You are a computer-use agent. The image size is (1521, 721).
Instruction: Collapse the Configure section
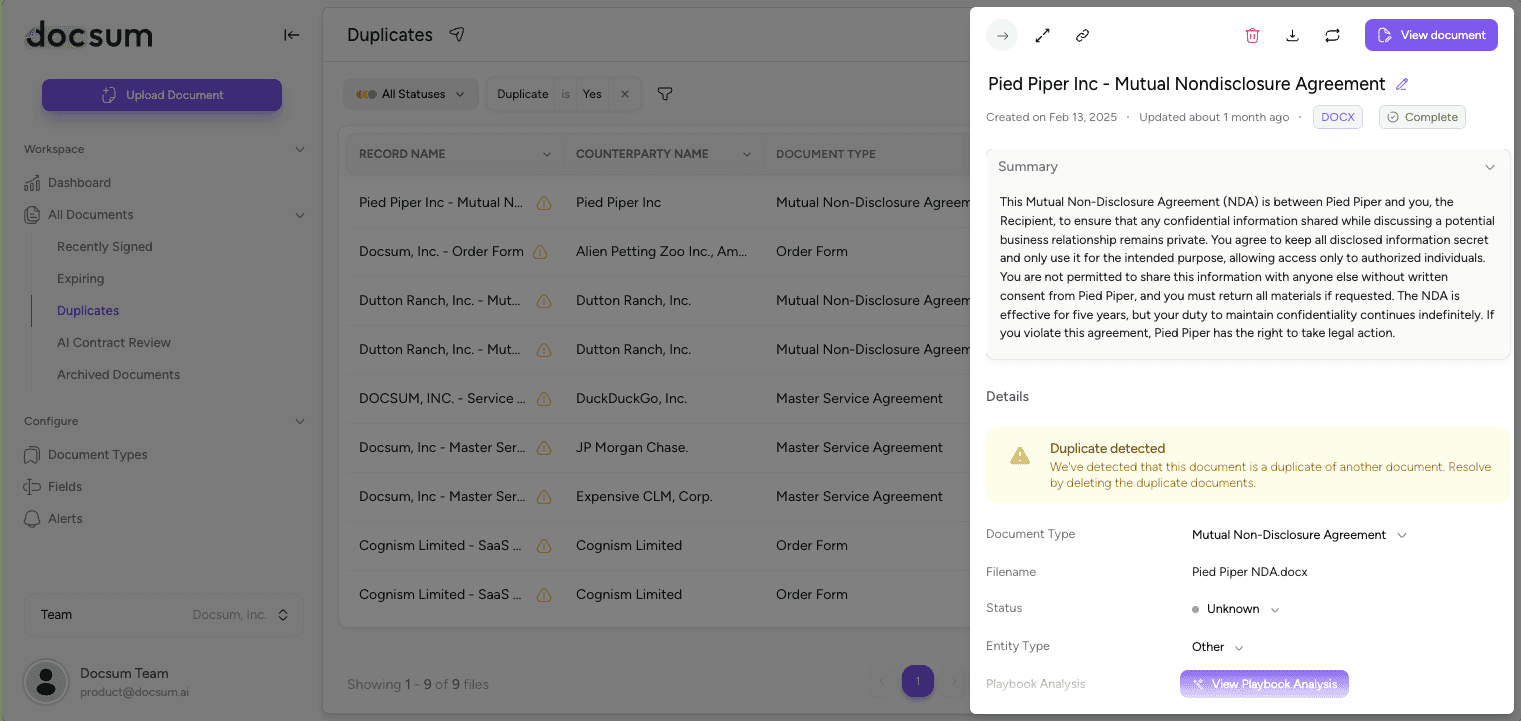coord(299,422)
